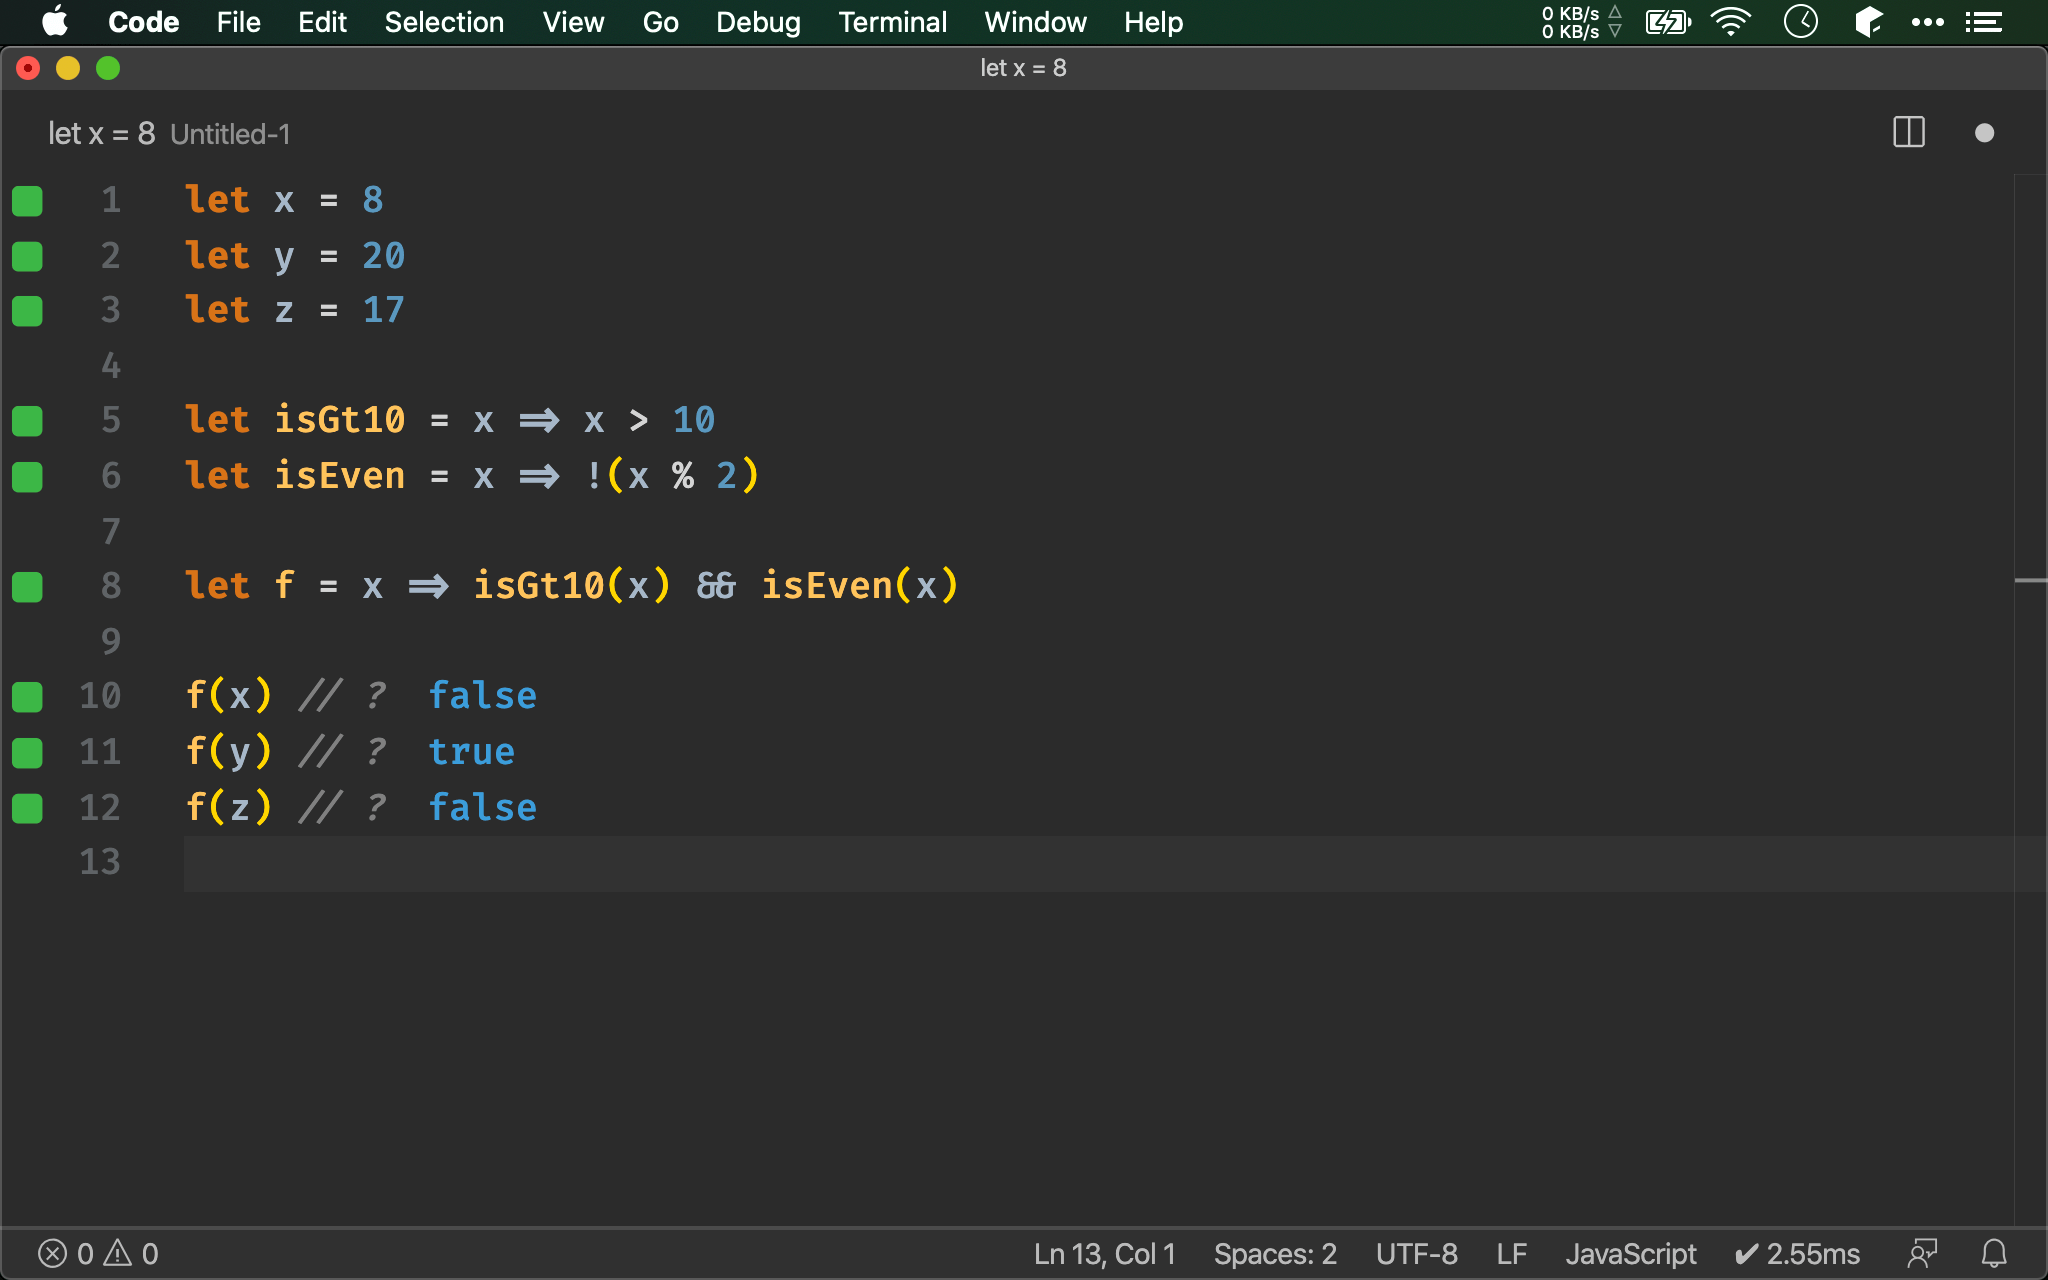Click the value 17 on line 3
Viewport: 2048px width, 1280px height.
coord(384,310)
